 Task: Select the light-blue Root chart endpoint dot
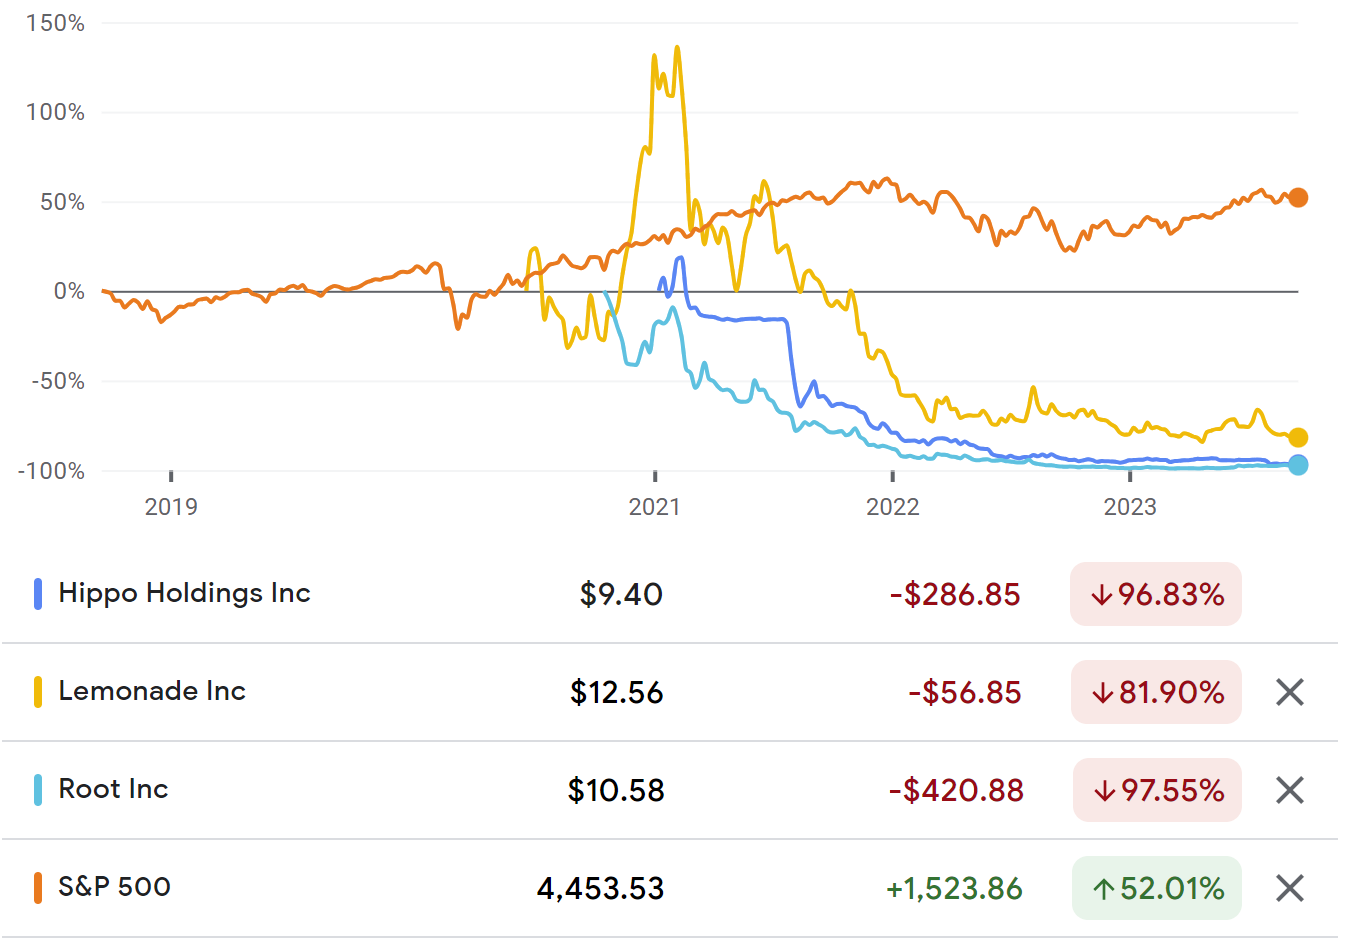tap(1298, 465)
